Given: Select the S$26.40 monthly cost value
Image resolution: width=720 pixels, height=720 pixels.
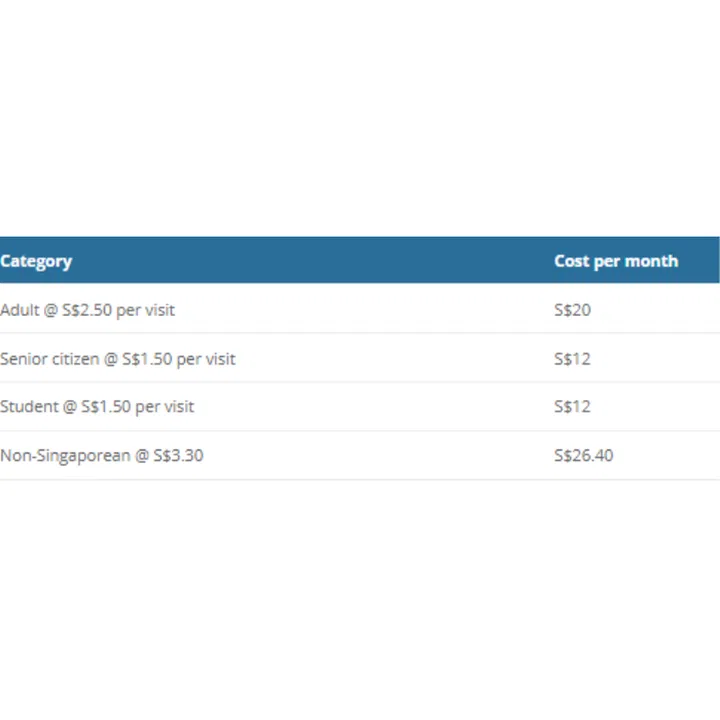Looking at the screenshot, I should 584,456.
